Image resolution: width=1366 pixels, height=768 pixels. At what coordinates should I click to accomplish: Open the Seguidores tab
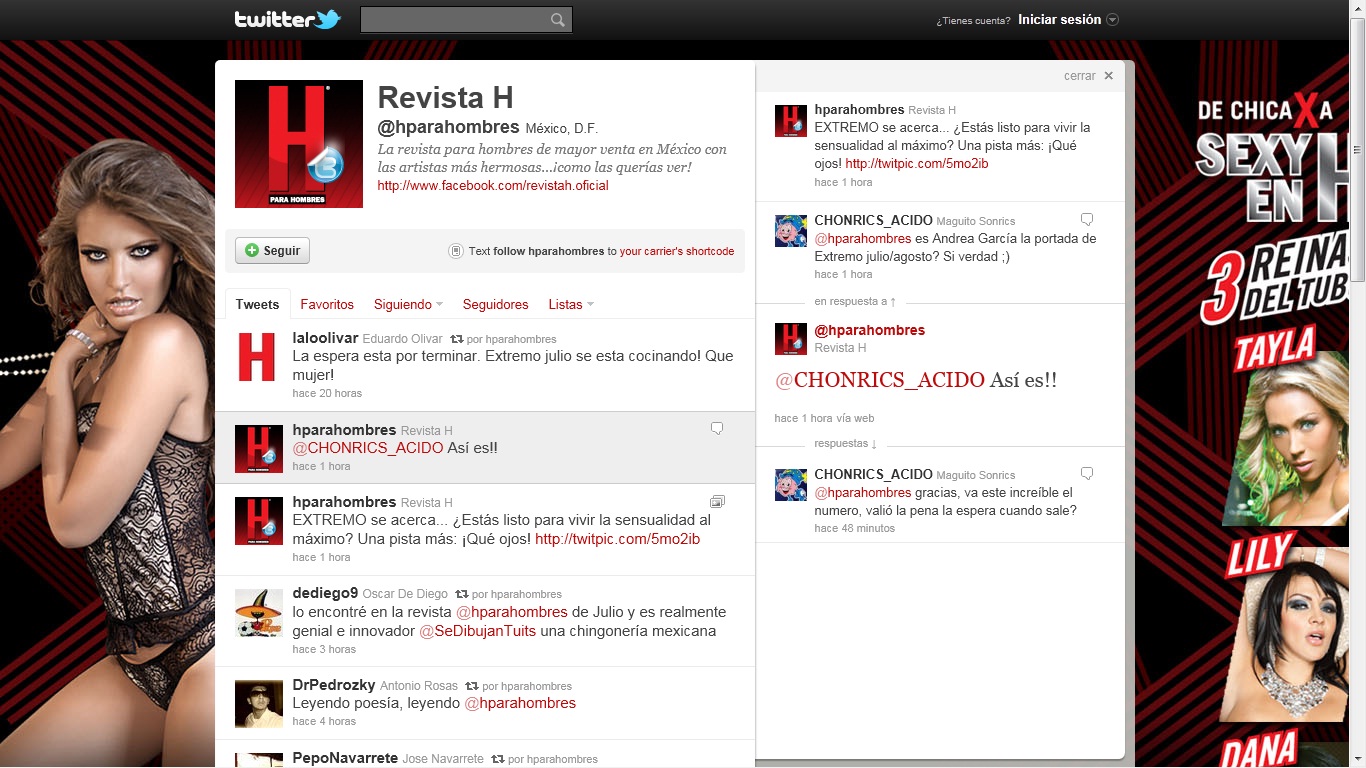tap(495, 304)
